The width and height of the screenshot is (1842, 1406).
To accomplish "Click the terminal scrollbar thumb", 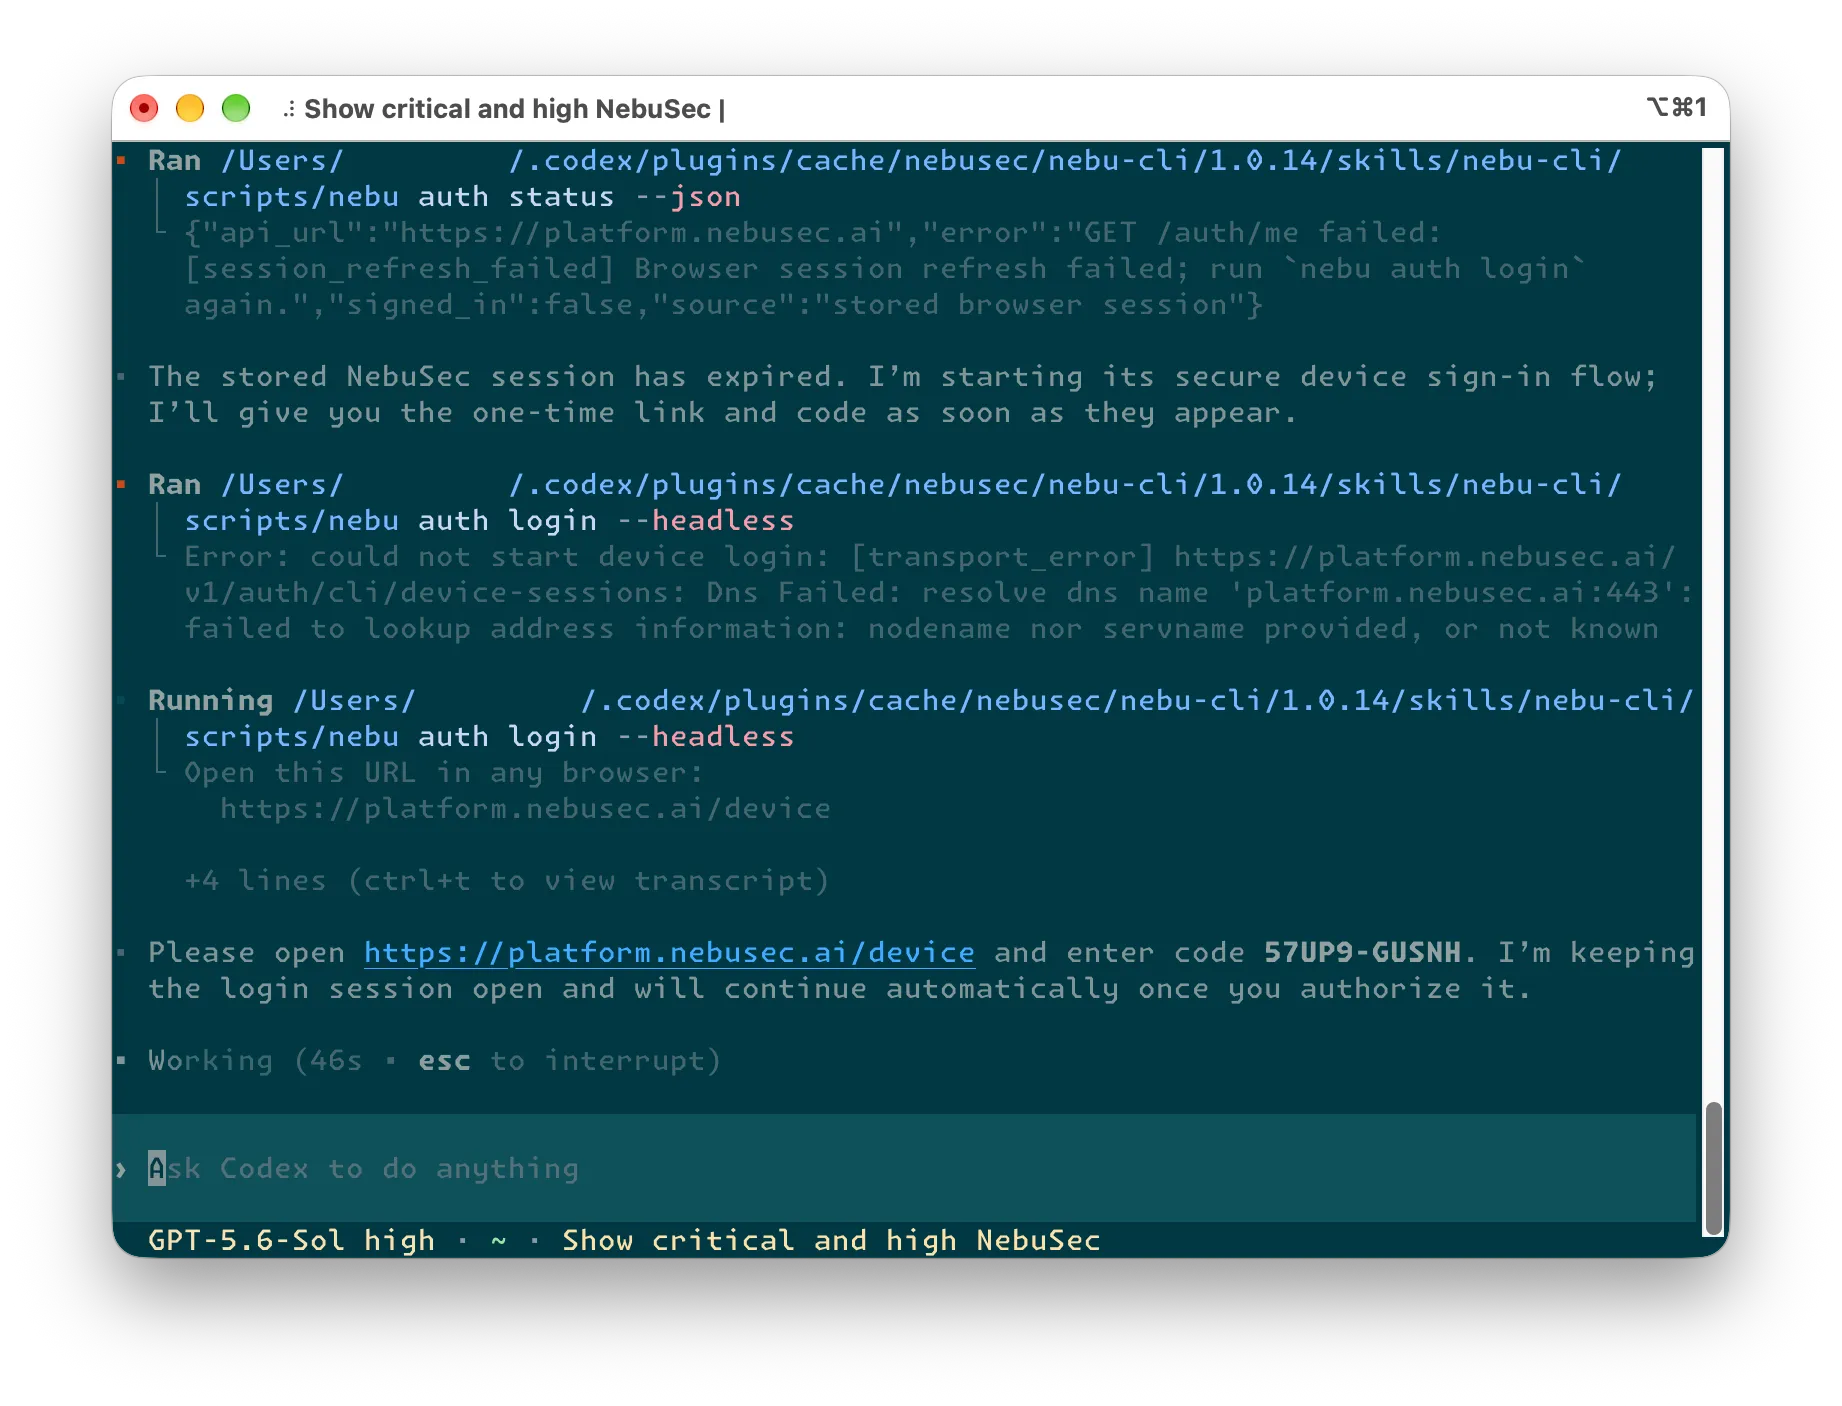I will [x=1713, y=1168].
